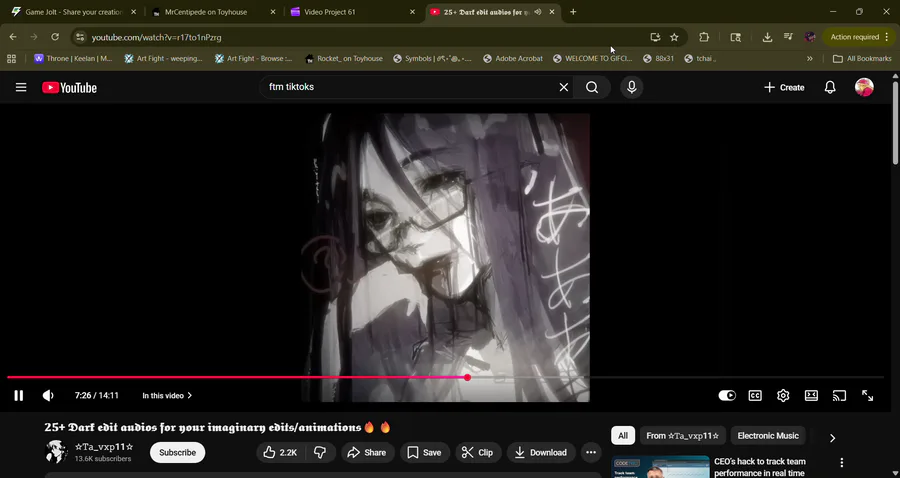Viewport: 900px width, 478px height.
Task: Download the video
Action: (541, 452)
